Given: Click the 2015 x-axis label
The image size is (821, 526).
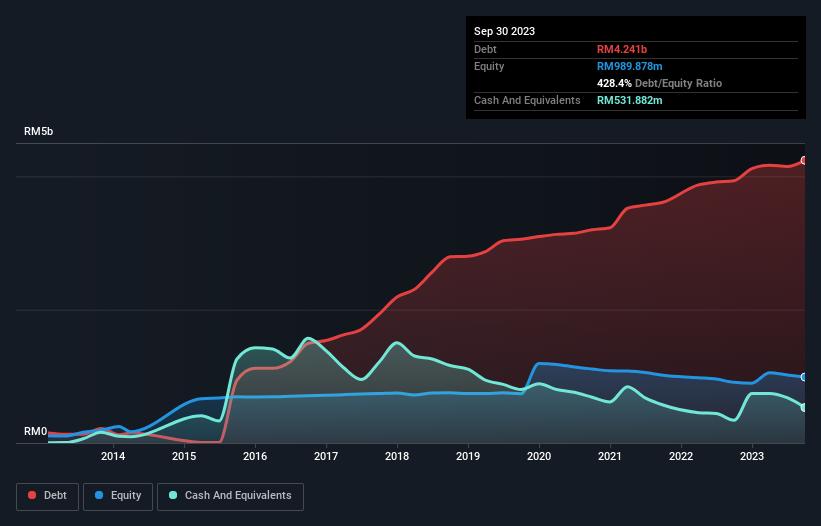Looking at the screenshot, I should (184, 456).
